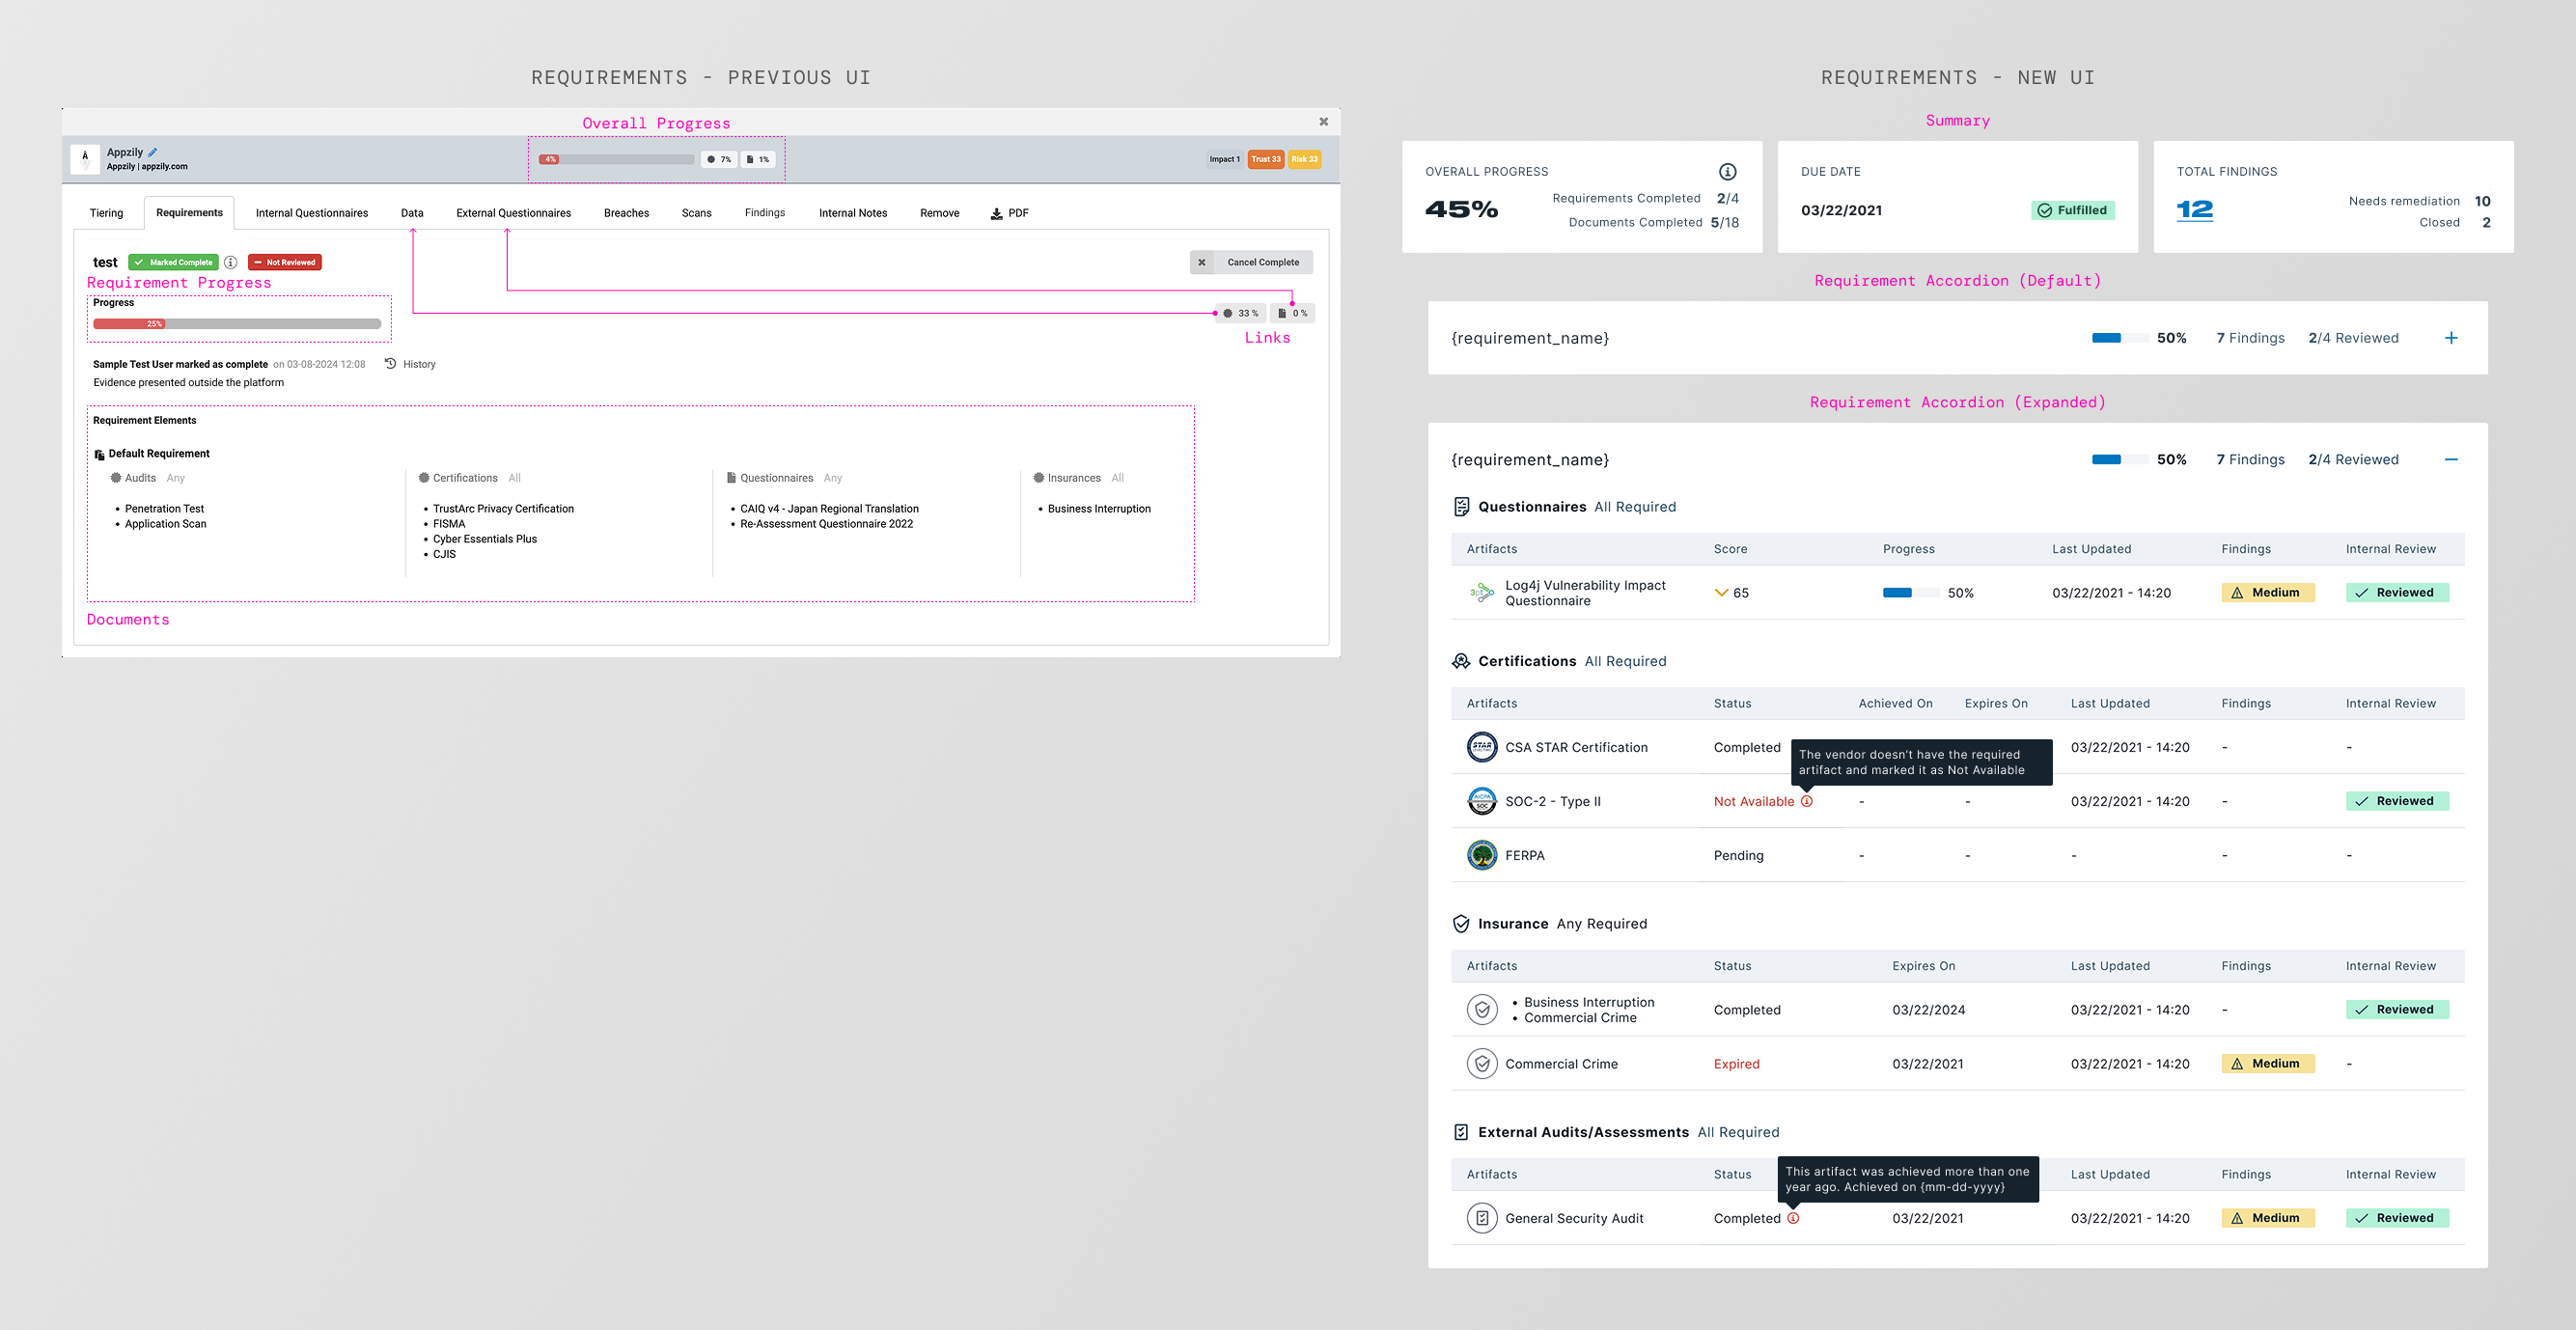
Task: Switch to the Scans tab
Action: pos(696,213)
